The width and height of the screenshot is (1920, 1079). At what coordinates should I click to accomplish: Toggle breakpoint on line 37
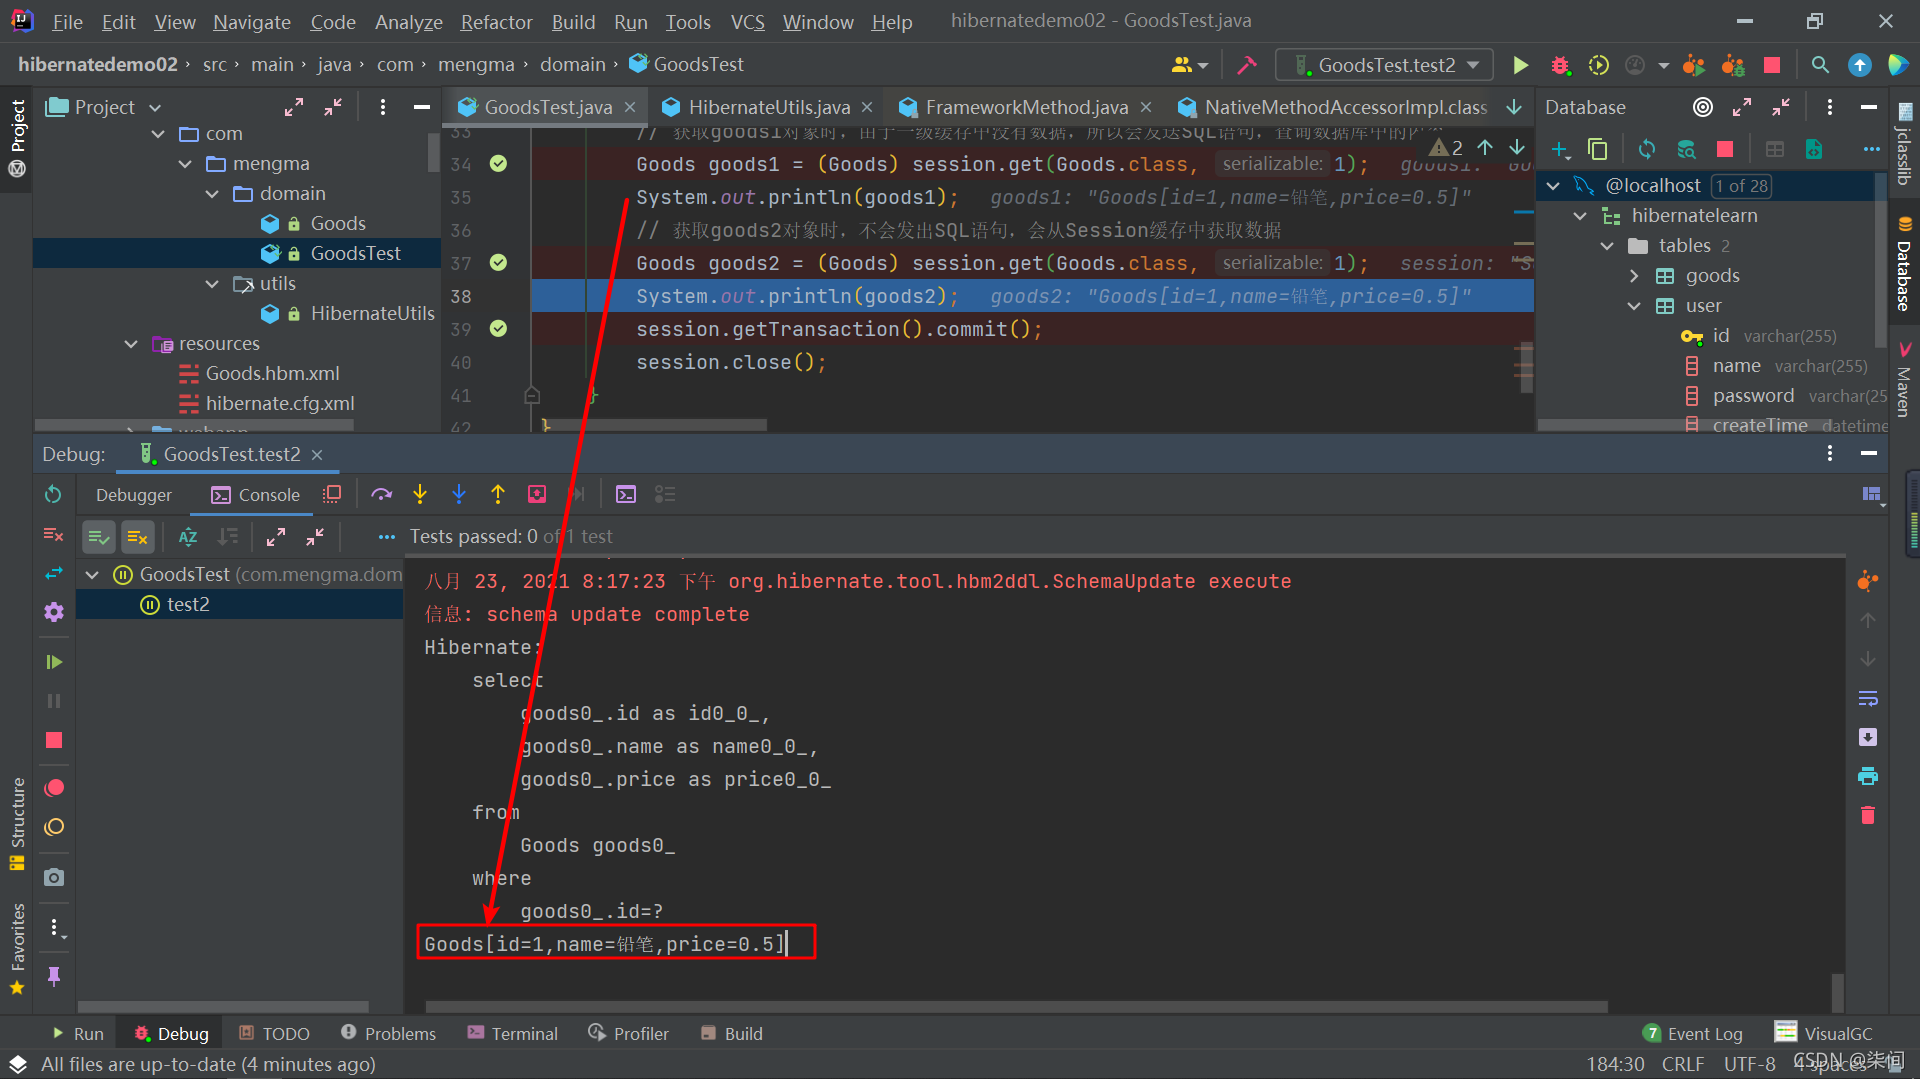(498, 263)
